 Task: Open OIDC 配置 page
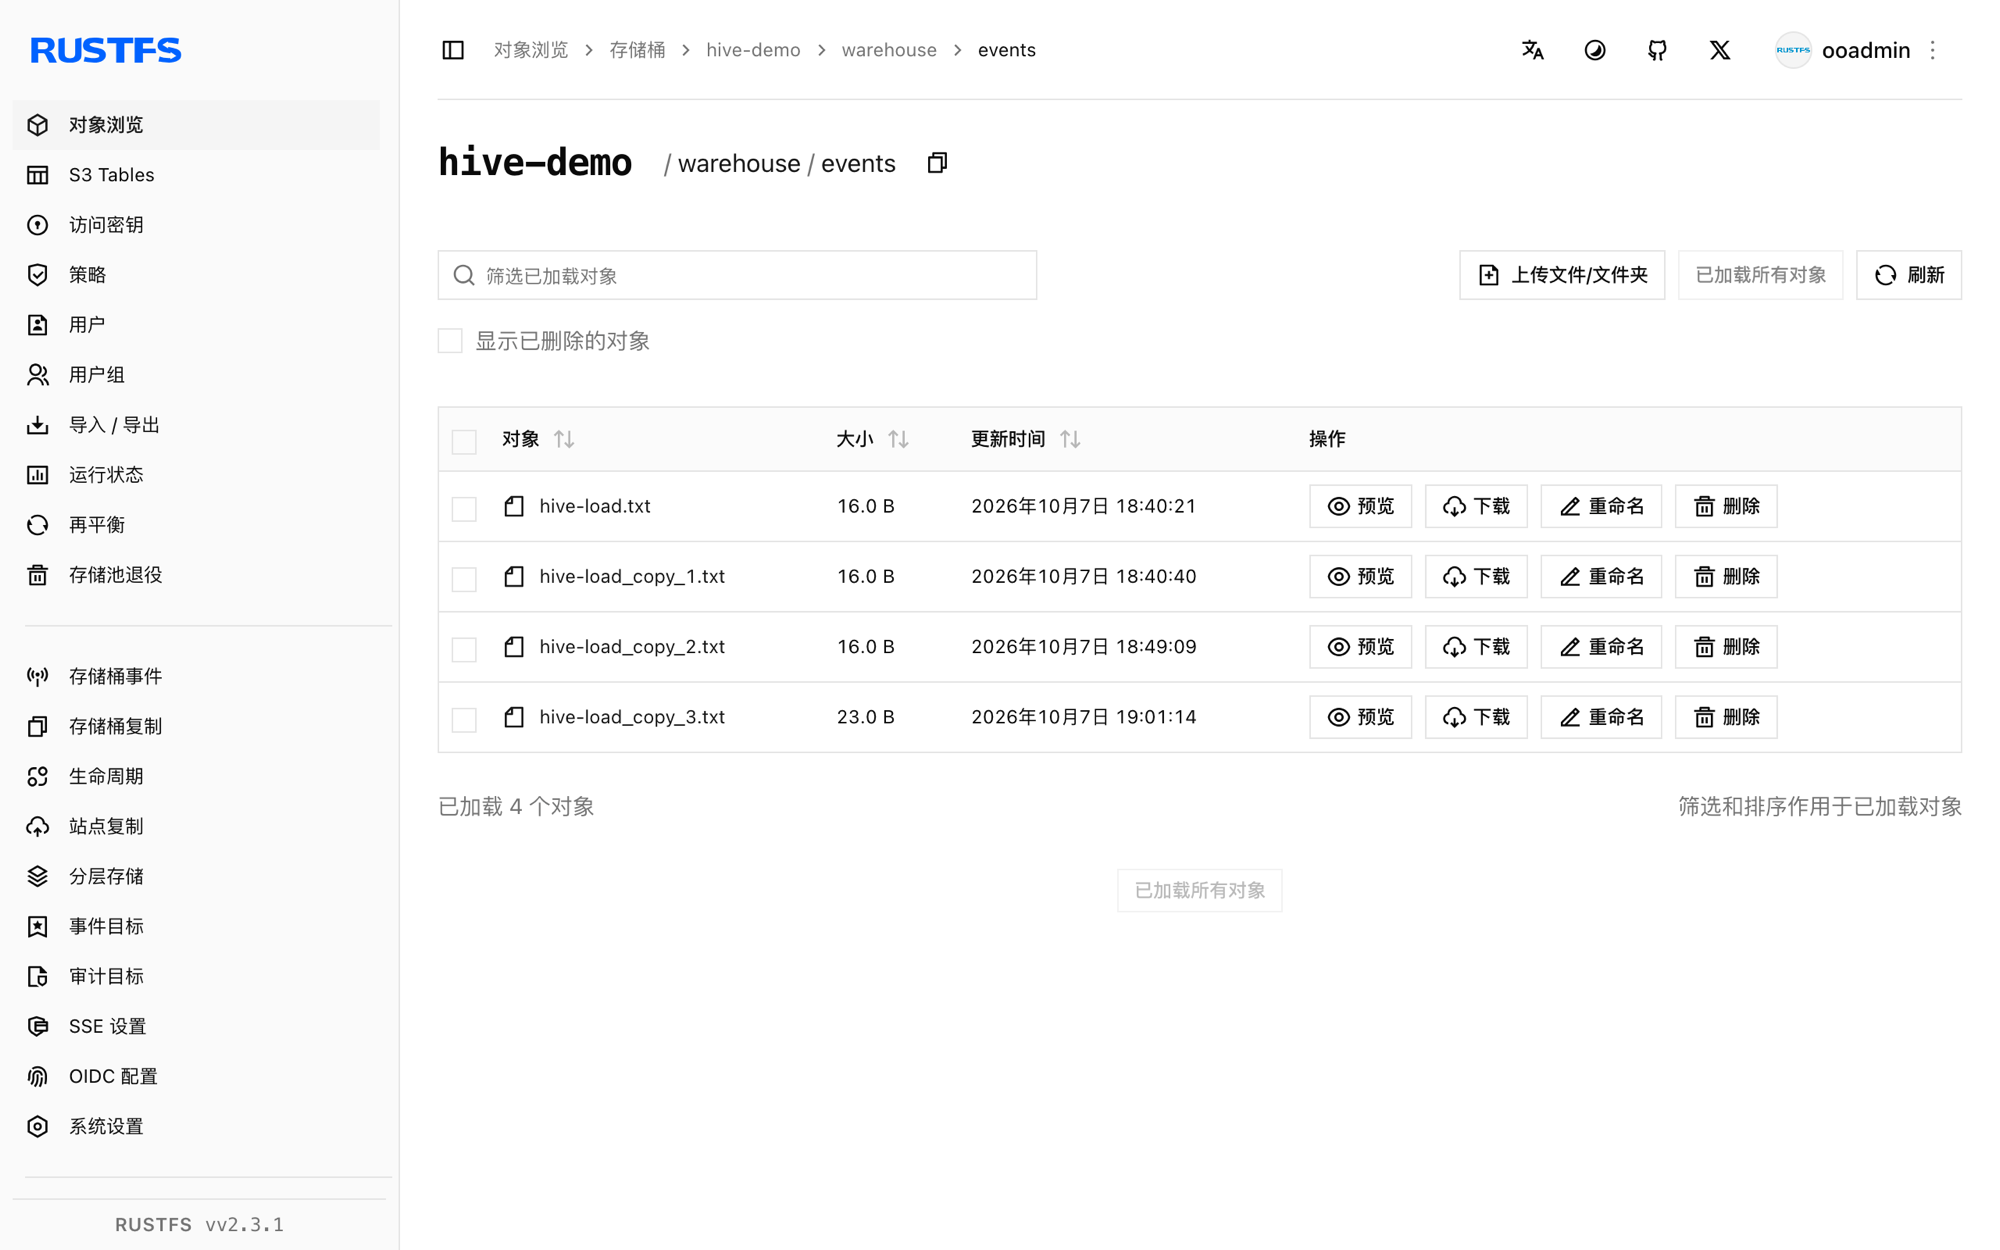click(x=196, y=1076)
